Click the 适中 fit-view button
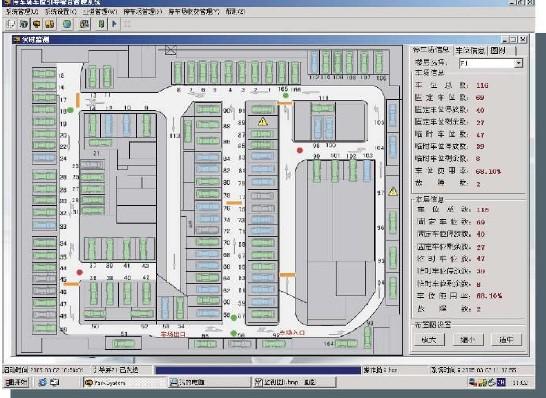 (x=507, y=340)
